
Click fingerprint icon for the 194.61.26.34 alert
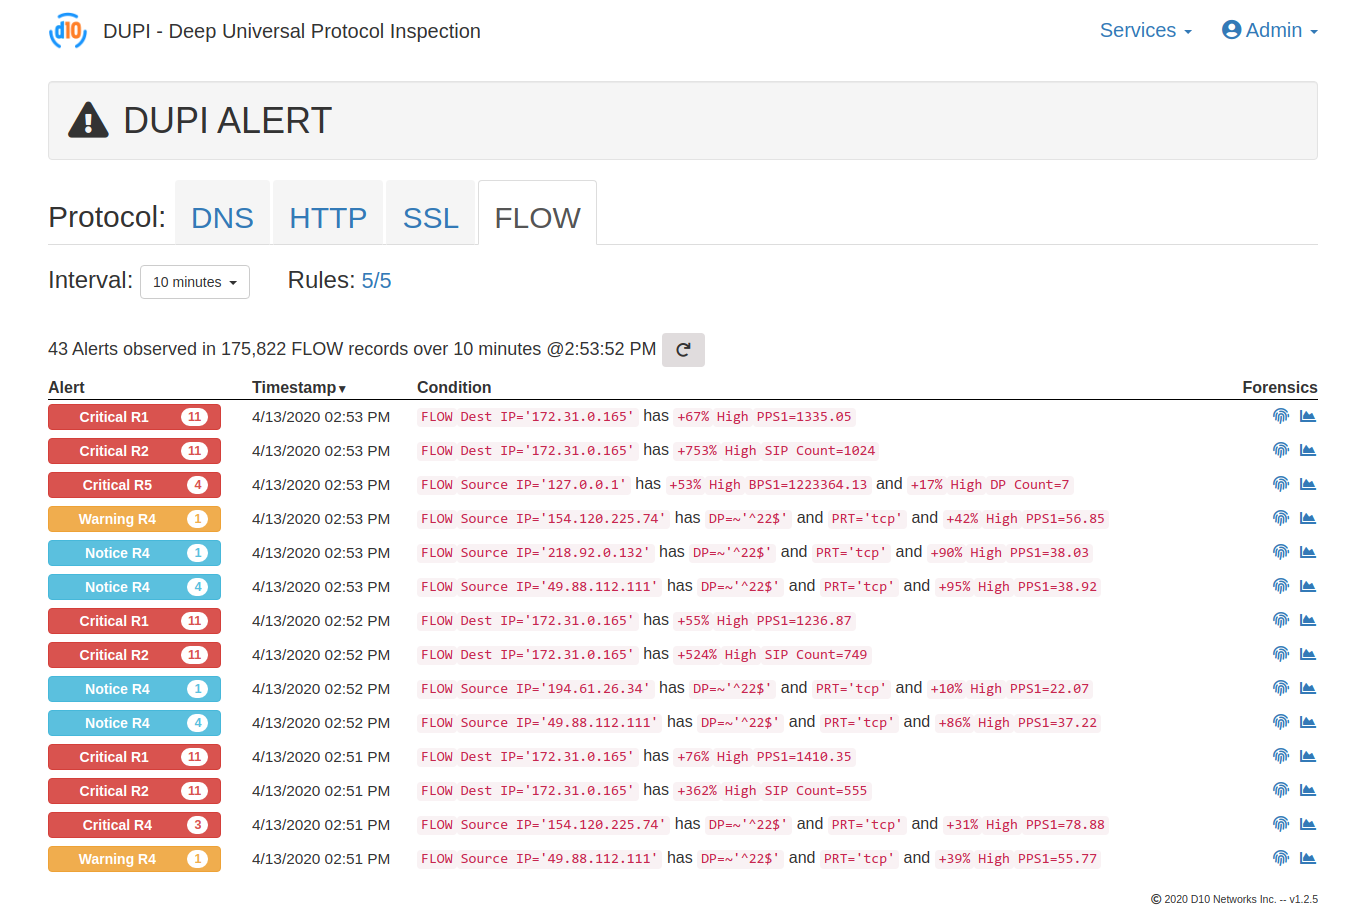click(1280, 688)
